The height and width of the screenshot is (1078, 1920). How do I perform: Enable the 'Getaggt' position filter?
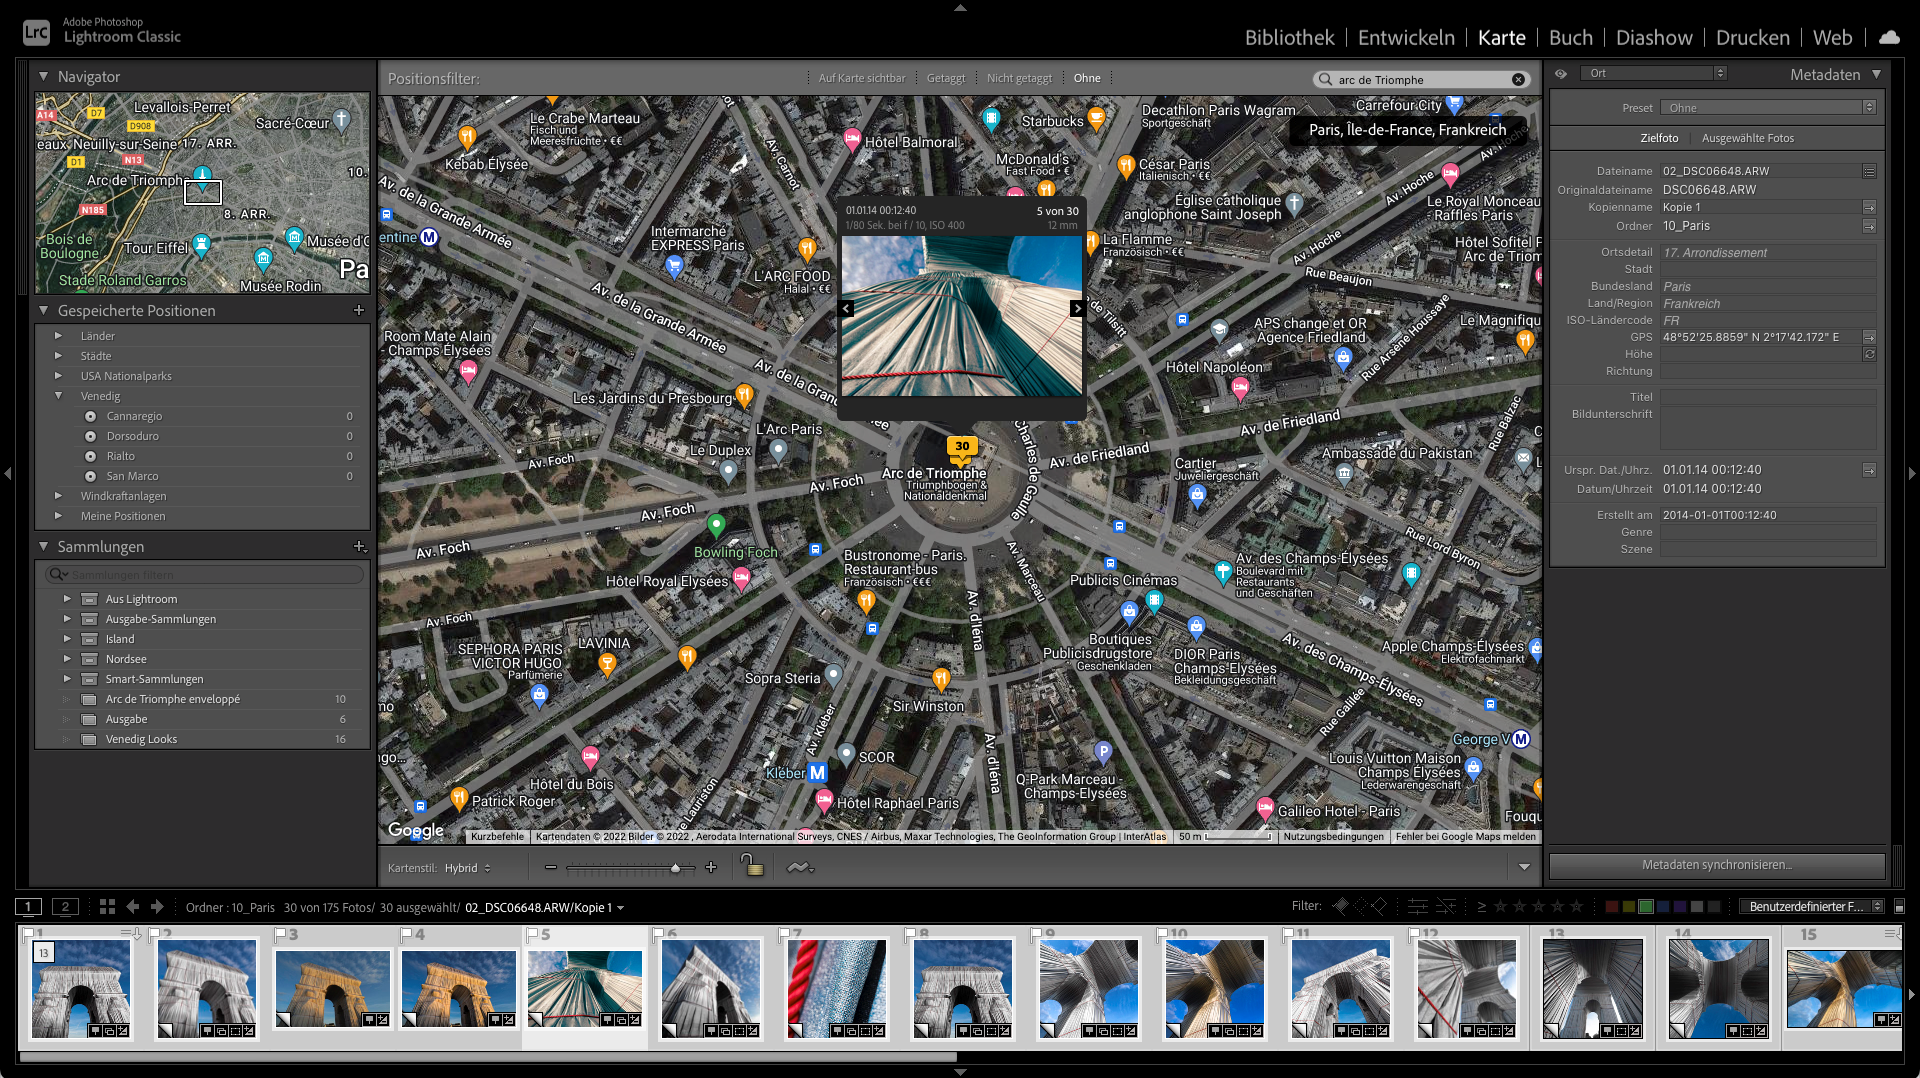pyautogui.click(x=945, y=79)
